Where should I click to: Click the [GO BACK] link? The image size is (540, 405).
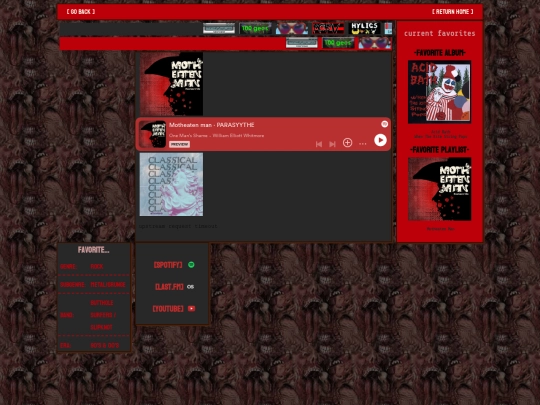81,12
